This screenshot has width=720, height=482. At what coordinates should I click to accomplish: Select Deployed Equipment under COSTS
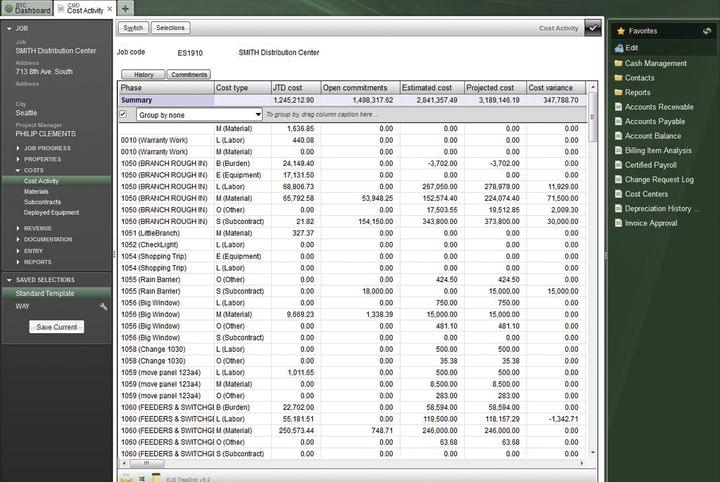(x=51, y=213)
